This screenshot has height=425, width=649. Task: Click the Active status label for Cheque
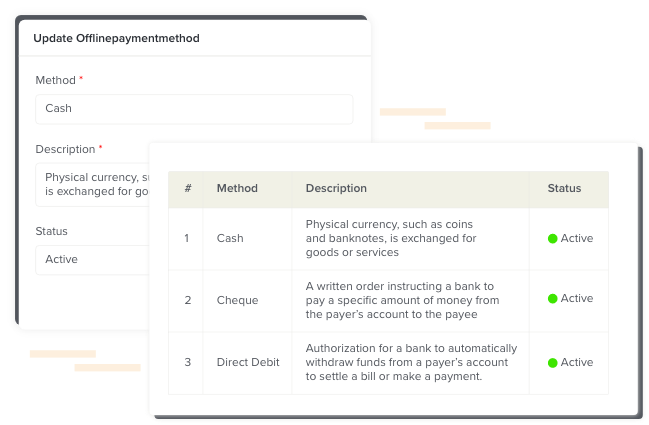577,298
